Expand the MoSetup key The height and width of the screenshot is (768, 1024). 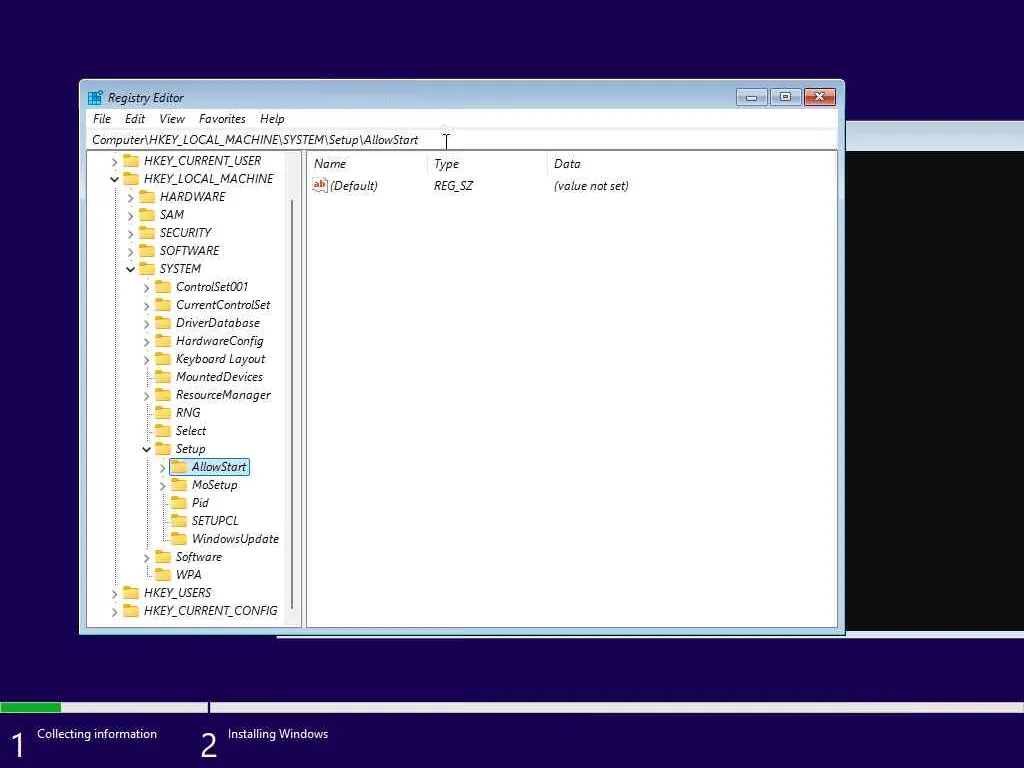pos(162,485)
